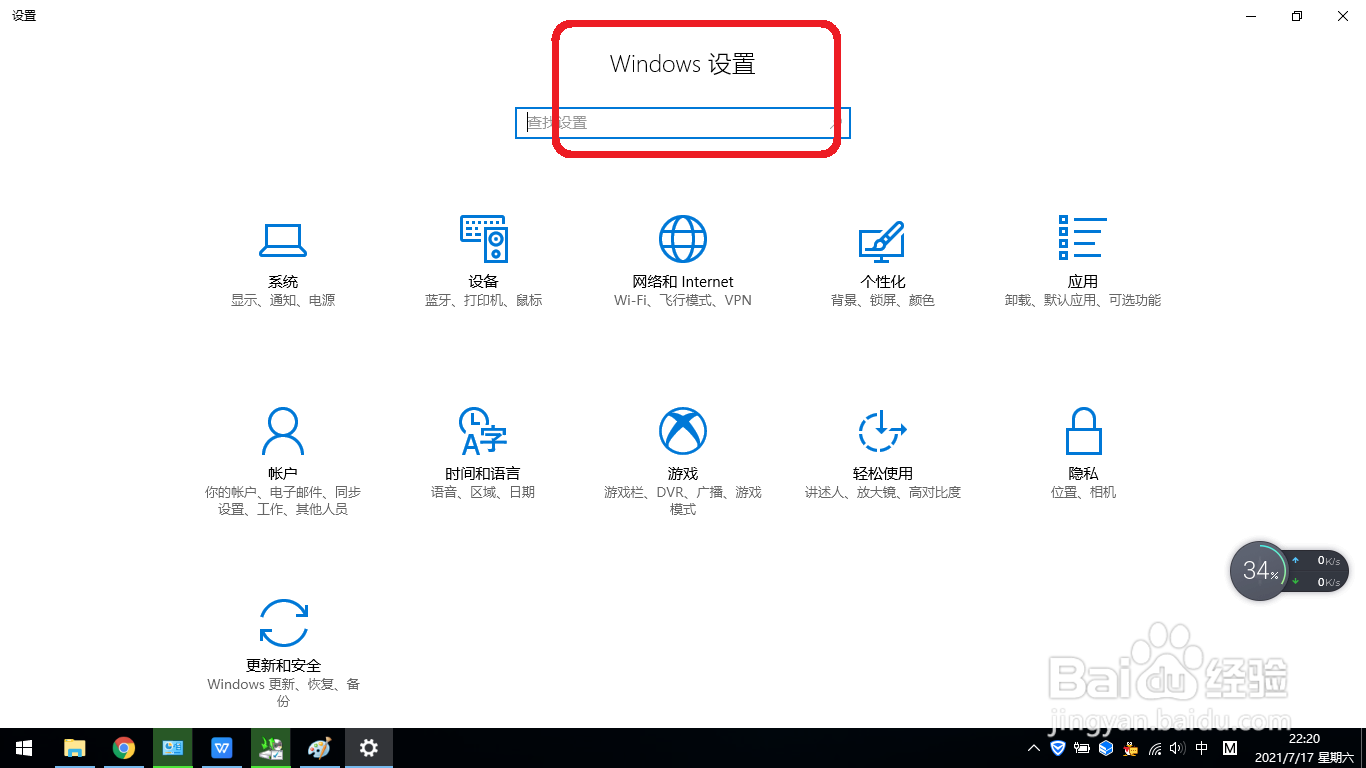Image resolution: width=1366 pixels, height=768 pixels.
Task: Open the 设备 (Devices) settings category
Action: tap(483, 262)
